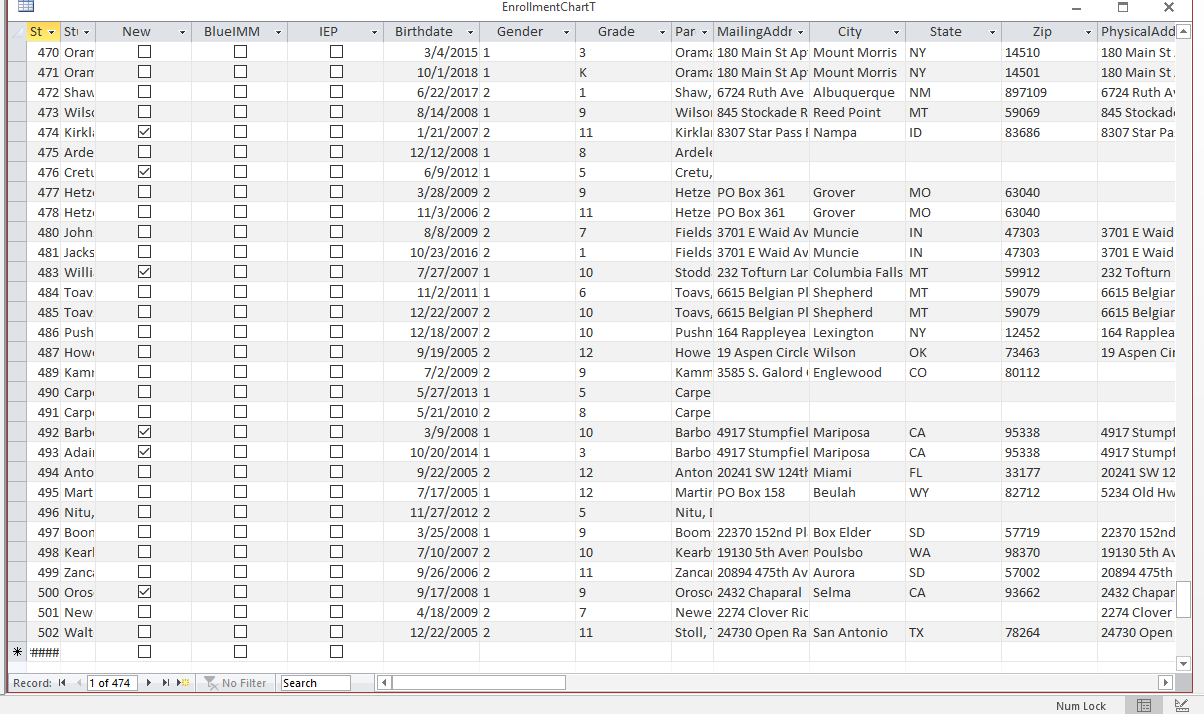The width and height of the screenshot is (1204, 714).
Task: Jump to last record button
Action: 166,683
